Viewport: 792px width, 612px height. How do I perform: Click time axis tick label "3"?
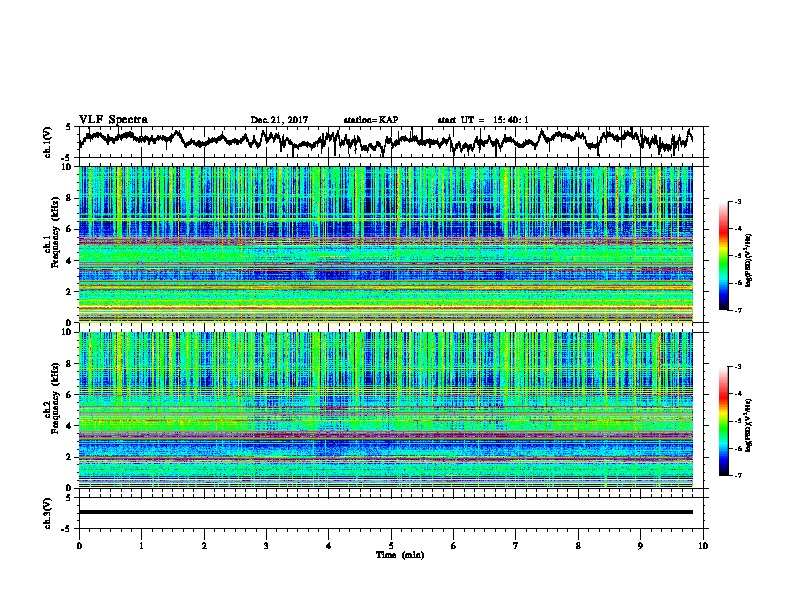point(266,545)
